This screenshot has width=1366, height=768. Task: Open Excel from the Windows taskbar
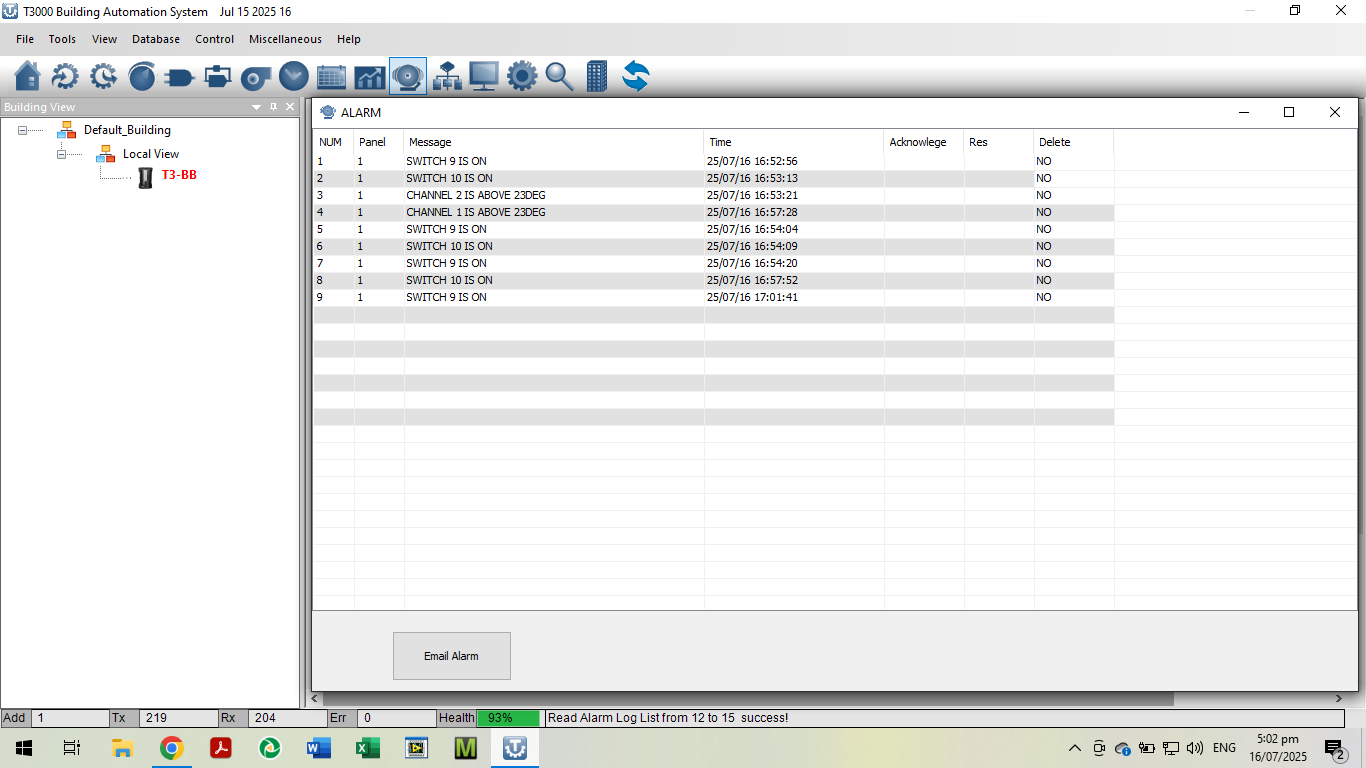[367, 748]
